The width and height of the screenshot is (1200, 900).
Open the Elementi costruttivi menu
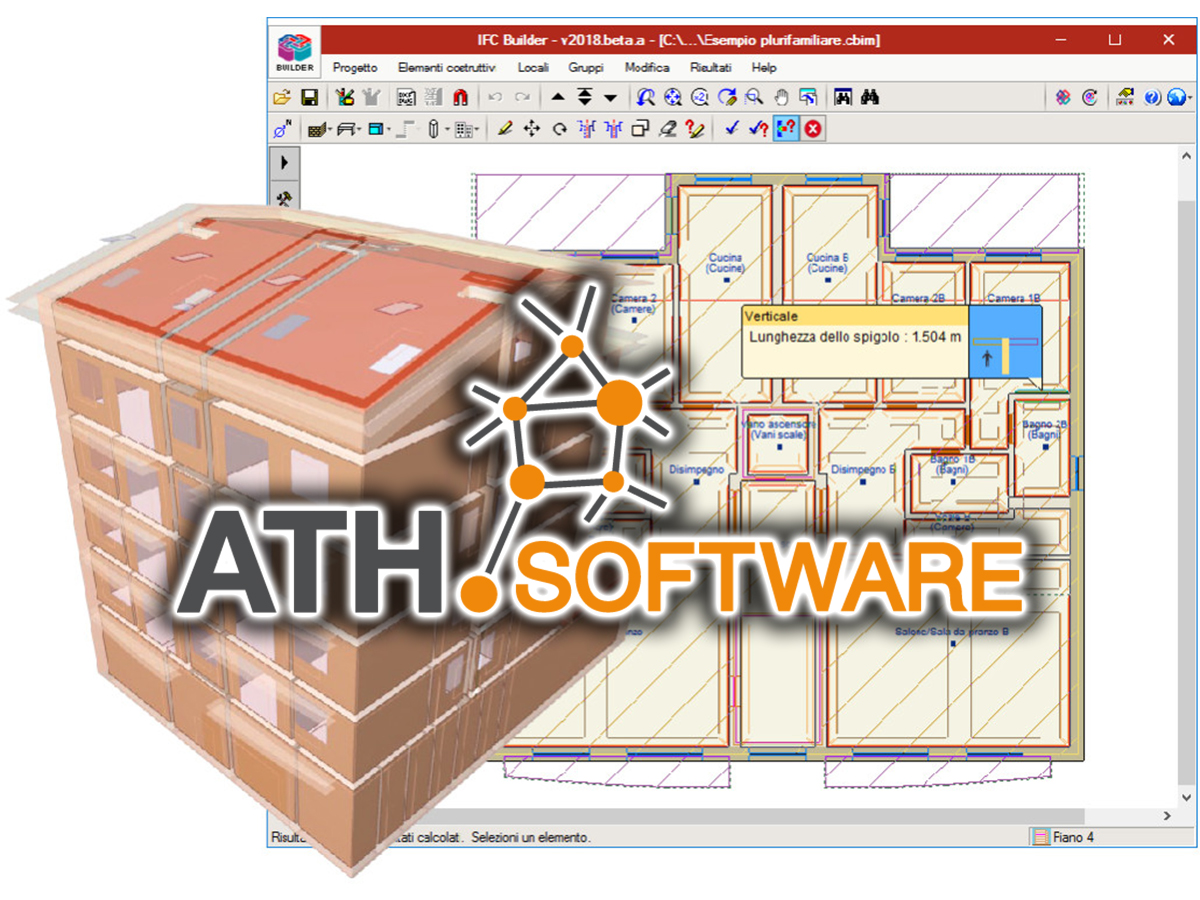(446, 67)
